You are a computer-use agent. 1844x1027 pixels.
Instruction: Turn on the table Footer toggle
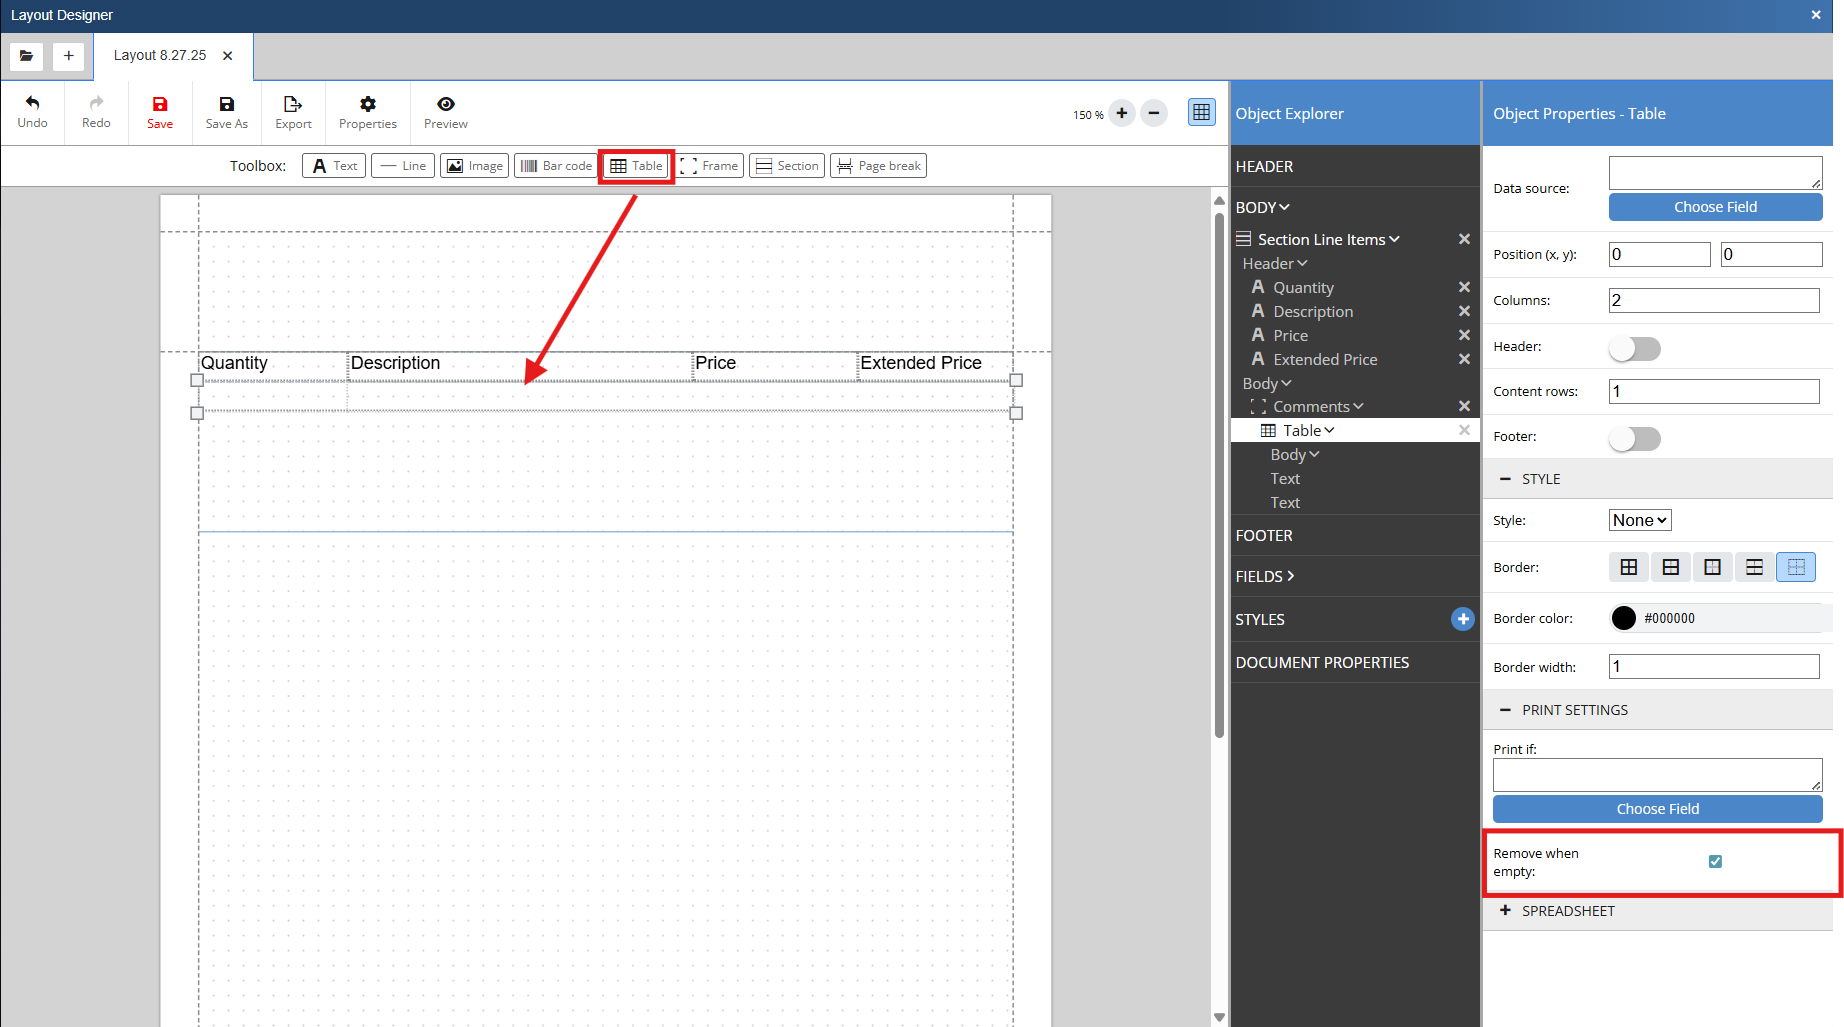(1634, 438)
